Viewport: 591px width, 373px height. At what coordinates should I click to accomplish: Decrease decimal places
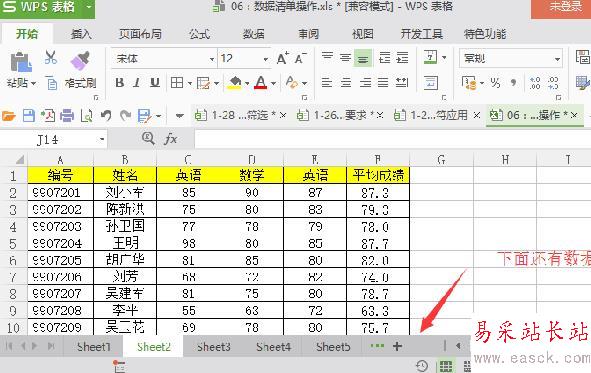click(553, 83)
